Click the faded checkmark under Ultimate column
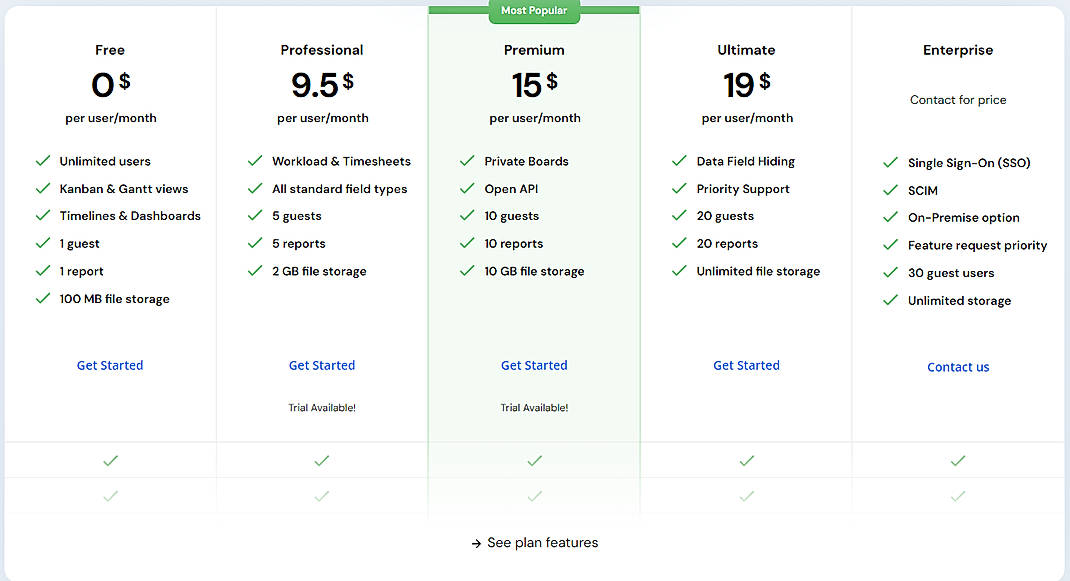 click(x=746, y=495)
